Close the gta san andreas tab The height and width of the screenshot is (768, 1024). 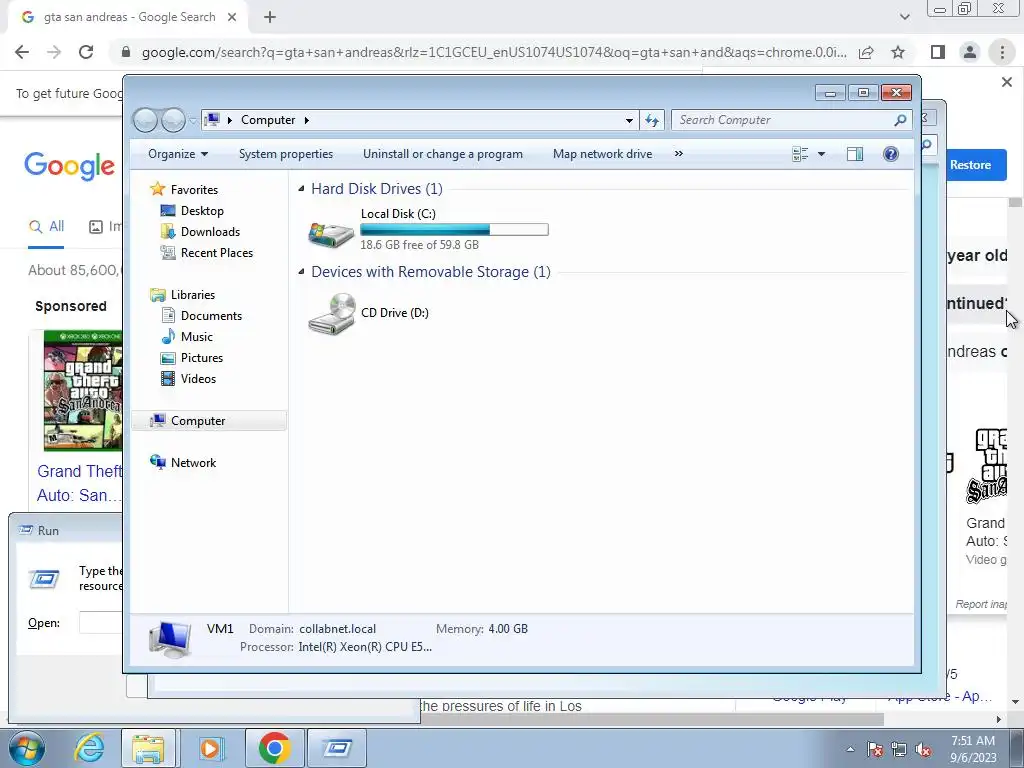[232, 17]
